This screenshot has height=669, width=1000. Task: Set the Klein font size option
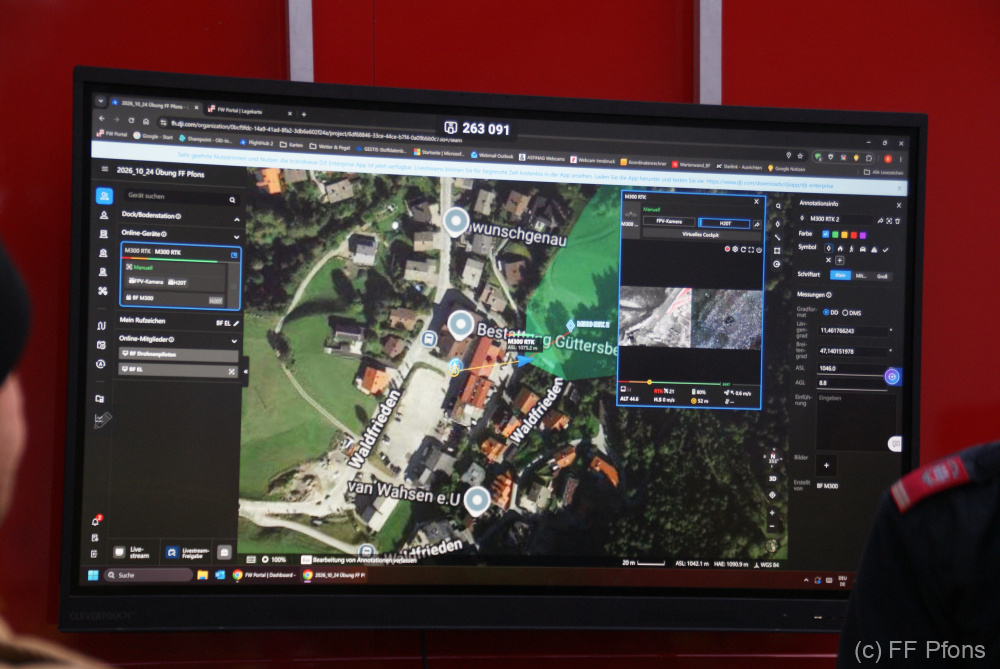click(x=840, y=275)
